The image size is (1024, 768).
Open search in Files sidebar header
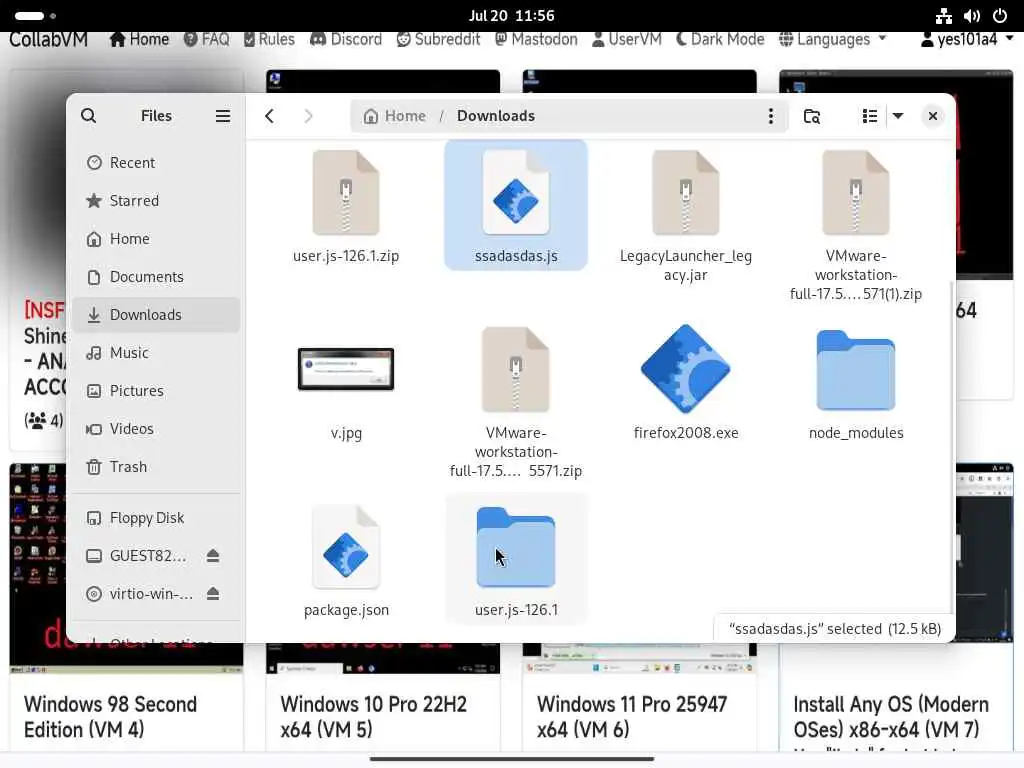pos(88,116)
